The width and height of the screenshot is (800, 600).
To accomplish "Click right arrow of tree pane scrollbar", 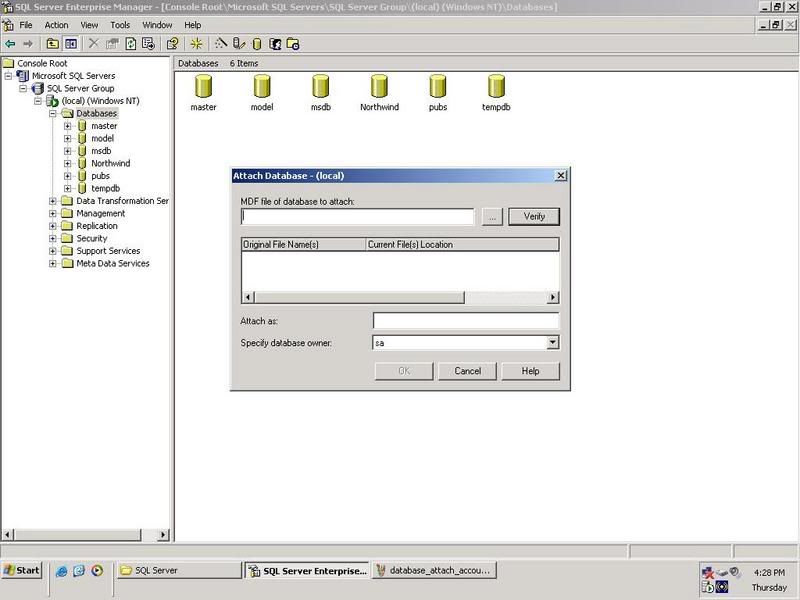I will (163, 535).
